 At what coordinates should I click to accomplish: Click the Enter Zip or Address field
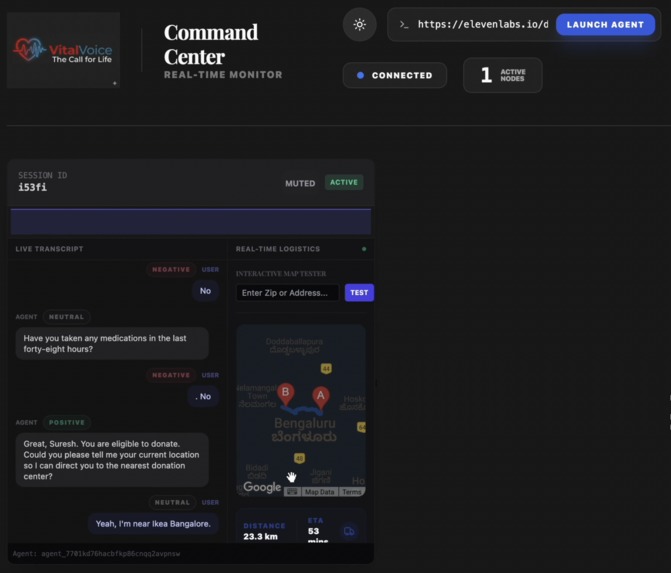coord(287,293)
